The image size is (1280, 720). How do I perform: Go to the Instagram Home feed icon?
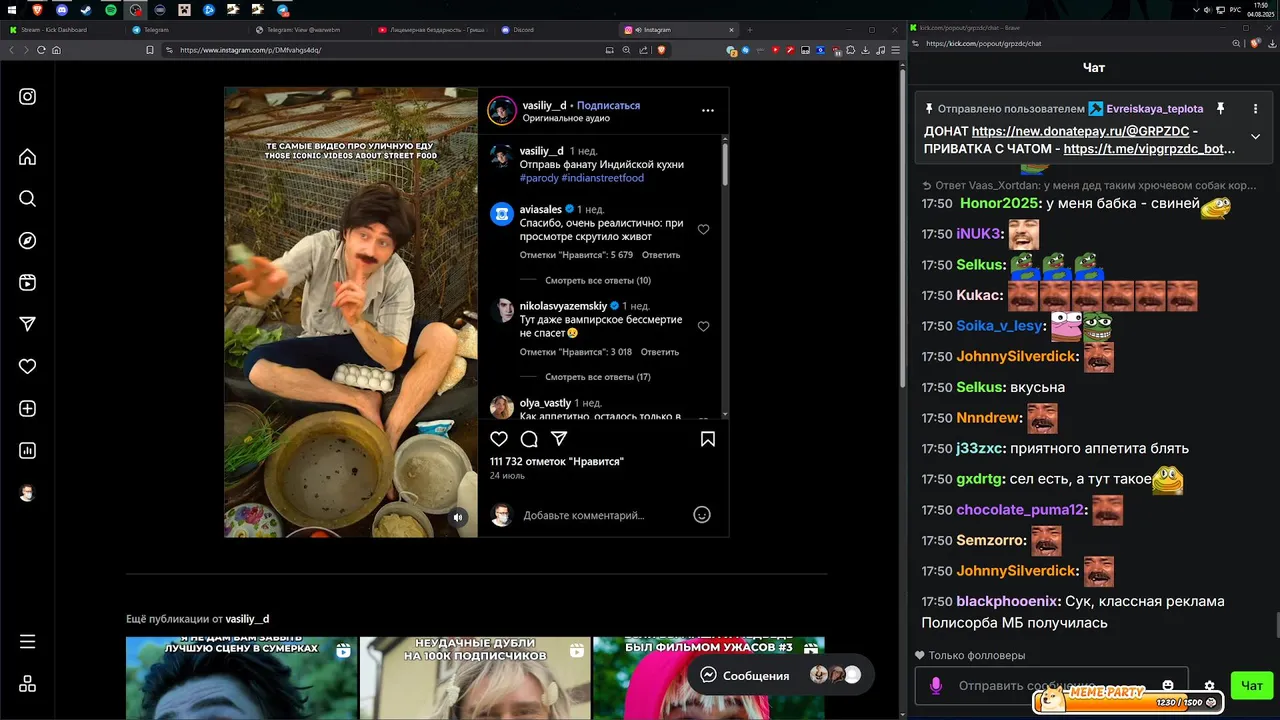(28, 157)
